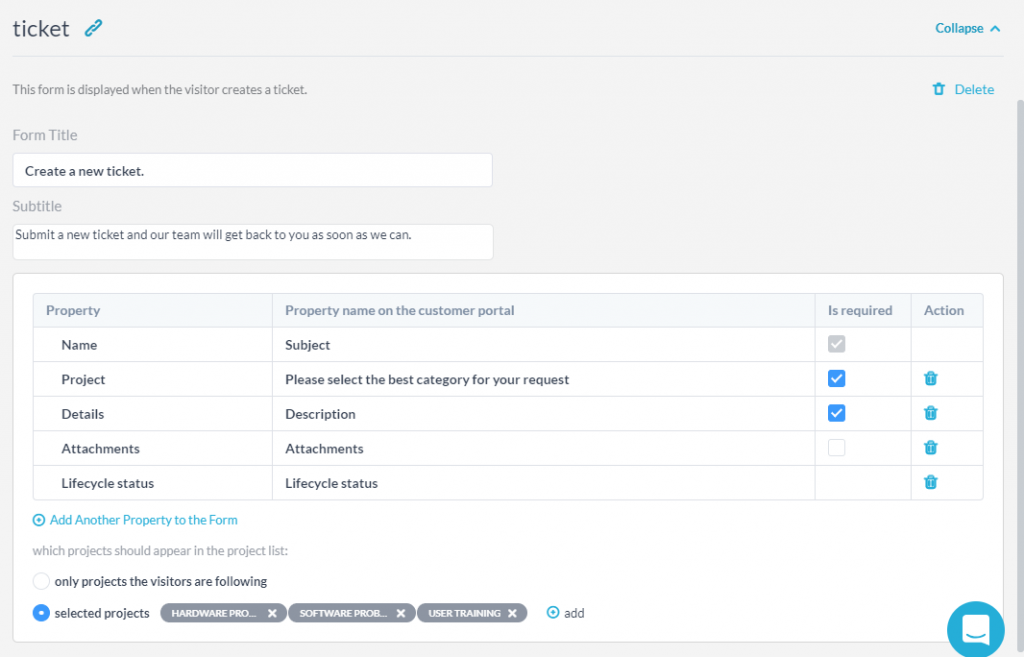
Task: Enable Is required for Attachments
Action: (836, 447)
